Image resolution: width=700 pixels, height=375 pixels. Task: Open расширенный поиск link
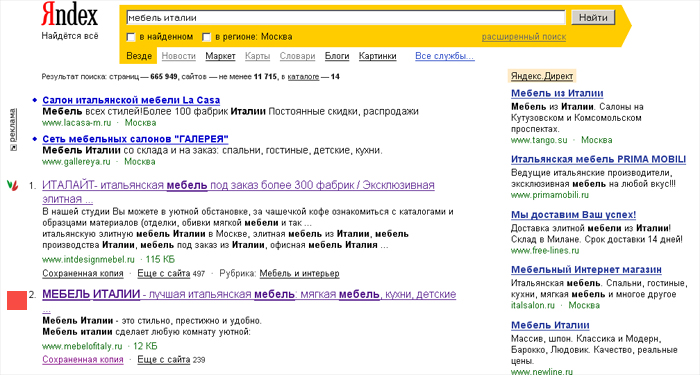[524, 37]
